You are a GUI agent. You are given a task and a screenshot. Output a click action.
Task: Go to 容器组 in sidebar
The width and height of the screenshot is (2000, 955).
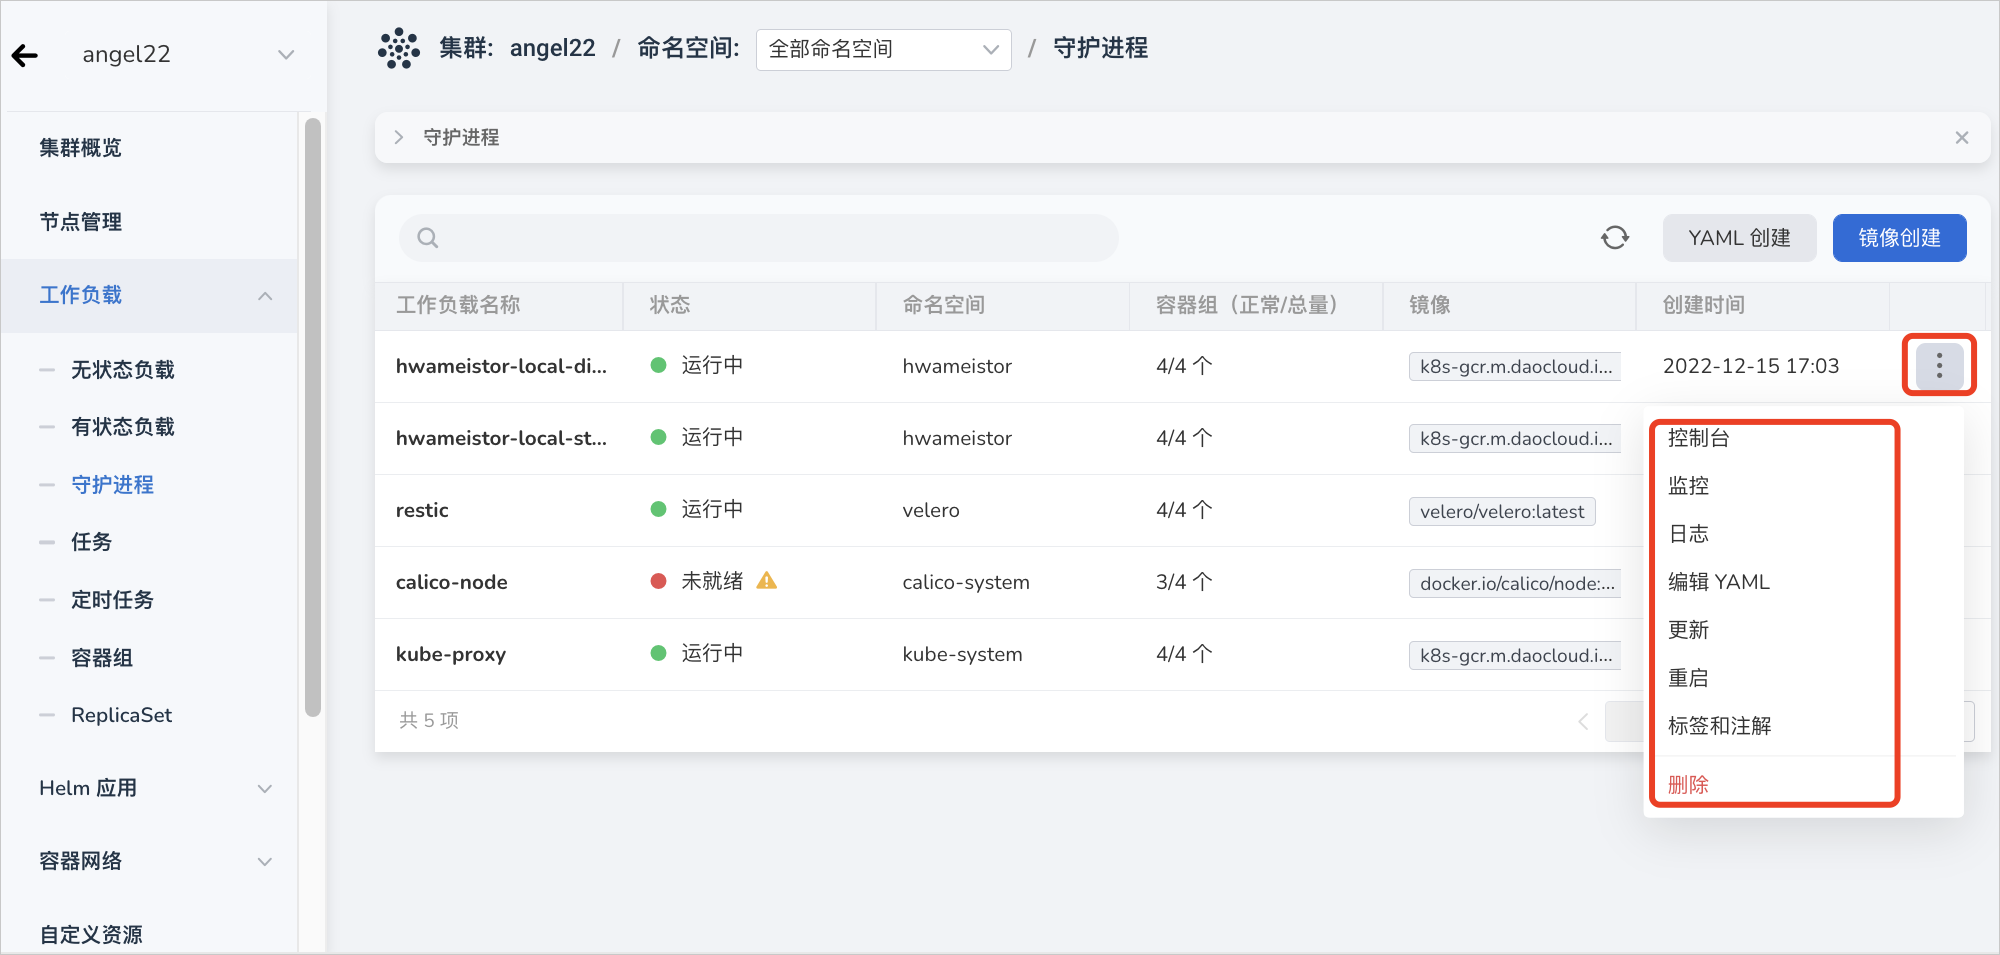point(101,658)
